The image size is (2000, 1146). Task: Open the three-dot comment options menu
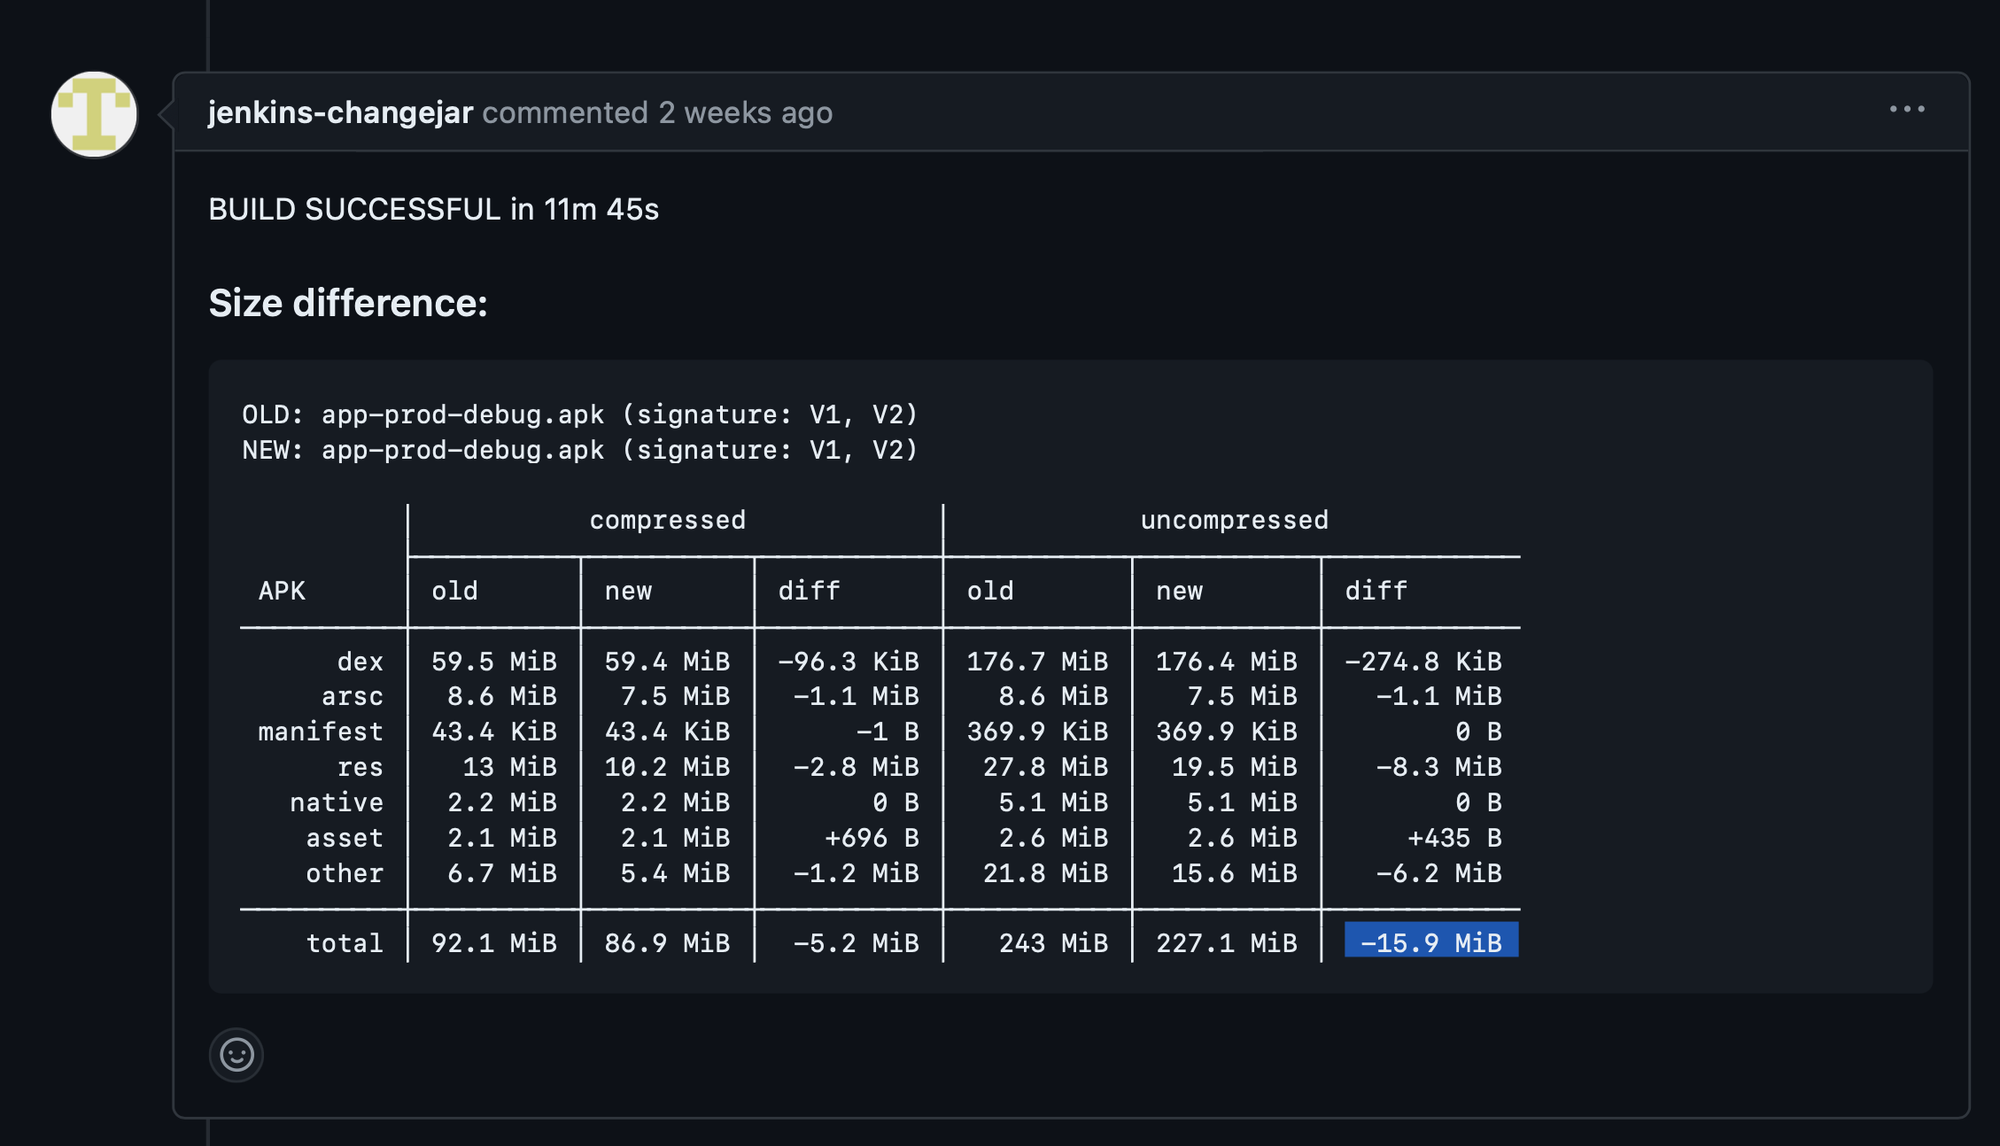click(1907, 109)
